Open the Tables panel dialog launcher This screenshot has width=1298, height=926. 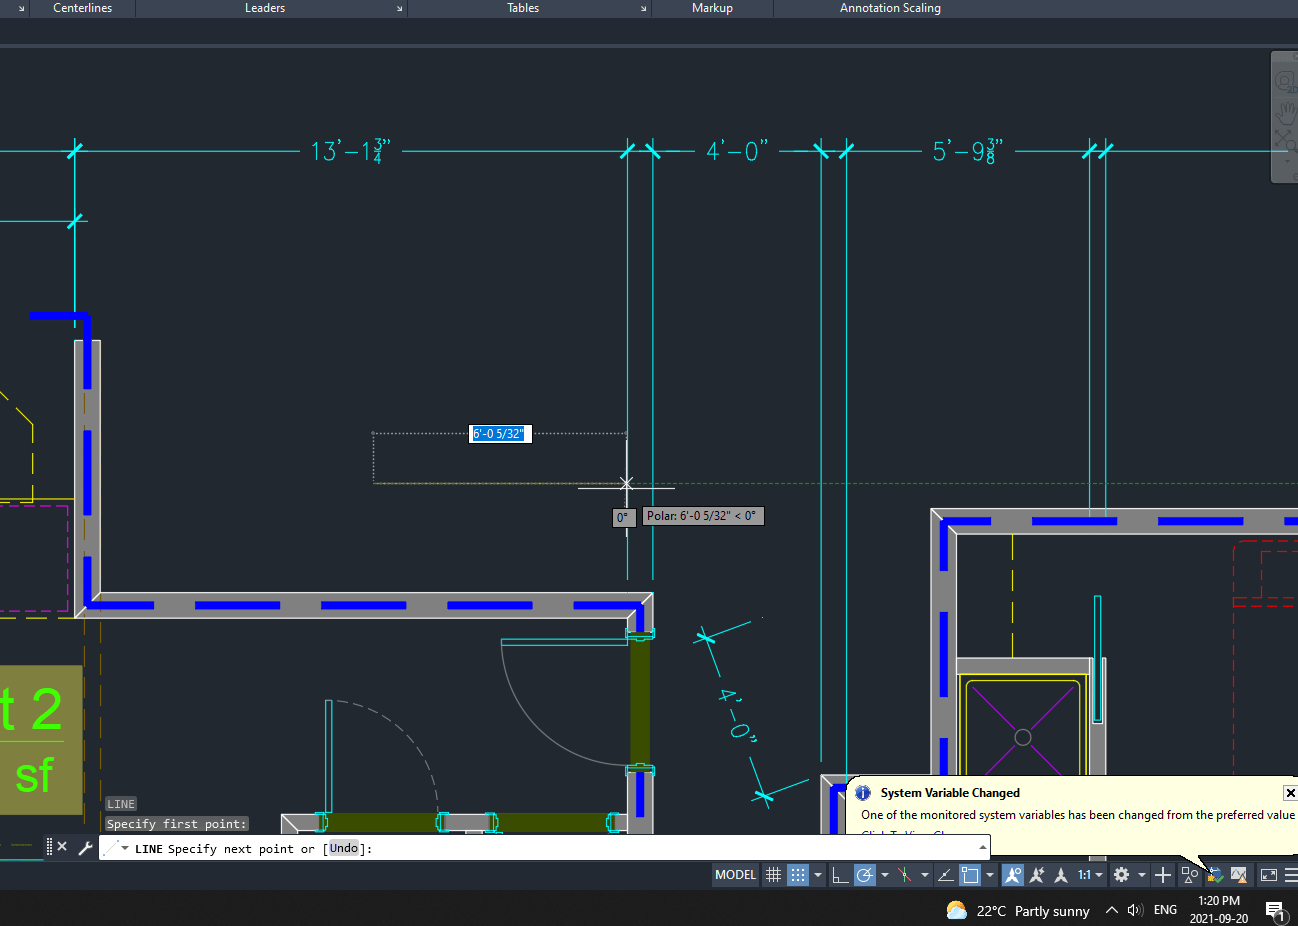click(x=643, y=8)
